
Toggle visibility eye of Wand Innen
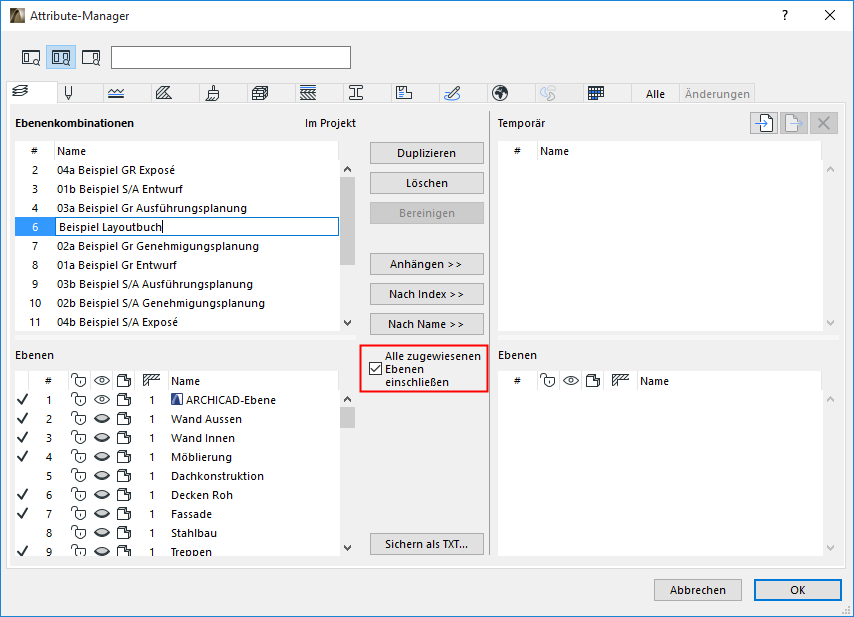(x=102, y=438)
